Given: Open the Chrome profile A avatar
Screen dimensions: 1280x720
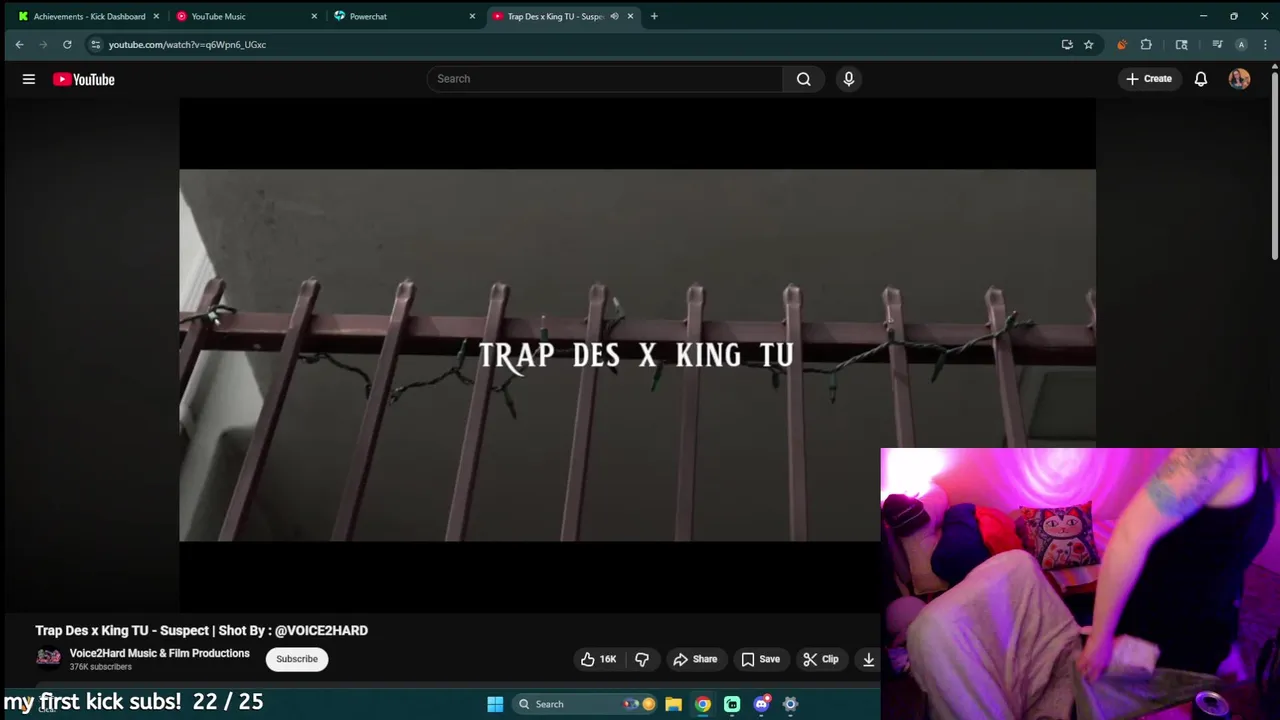Looking at the screenshot, I should tap(1241, 44).
